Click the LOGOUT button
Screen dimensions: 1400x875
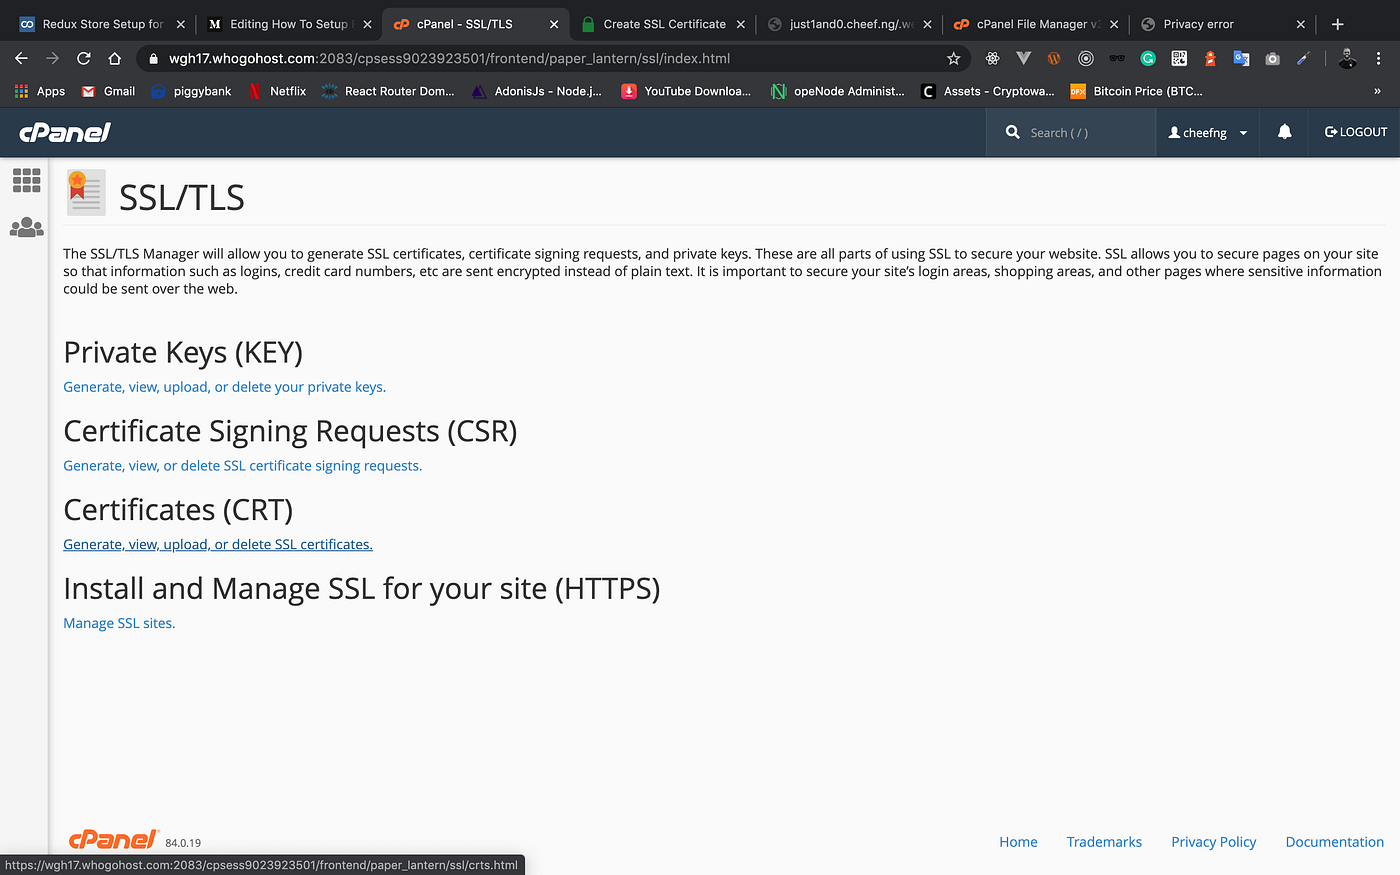[x=1356, y=132]
